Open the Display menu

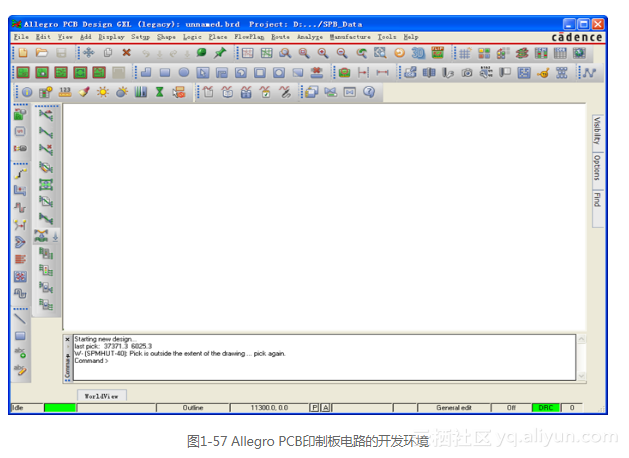[x=112, y=37]
